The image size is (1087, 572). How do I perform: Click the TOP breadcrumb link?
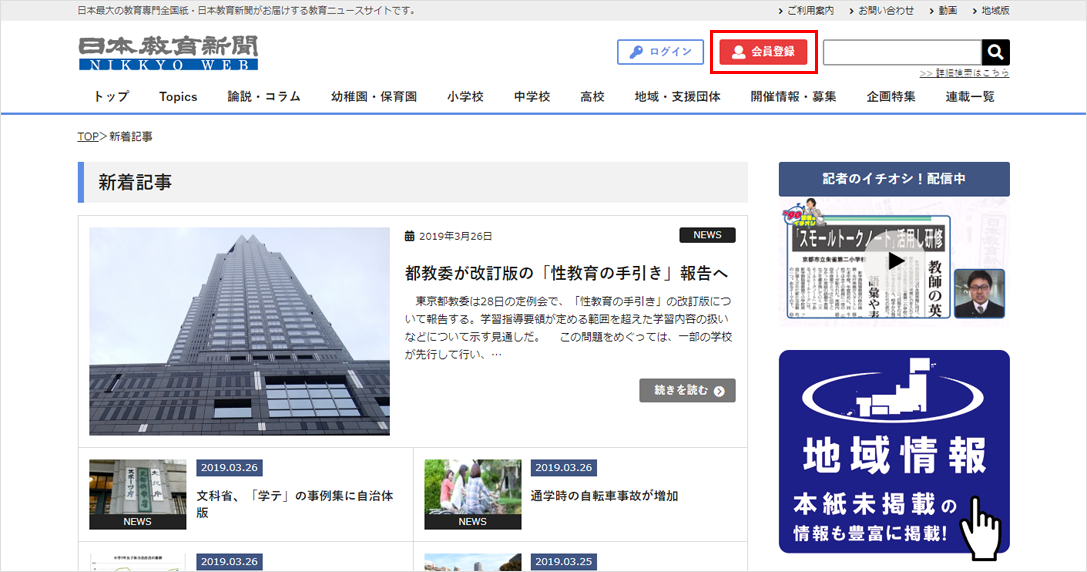pos(88,136)
